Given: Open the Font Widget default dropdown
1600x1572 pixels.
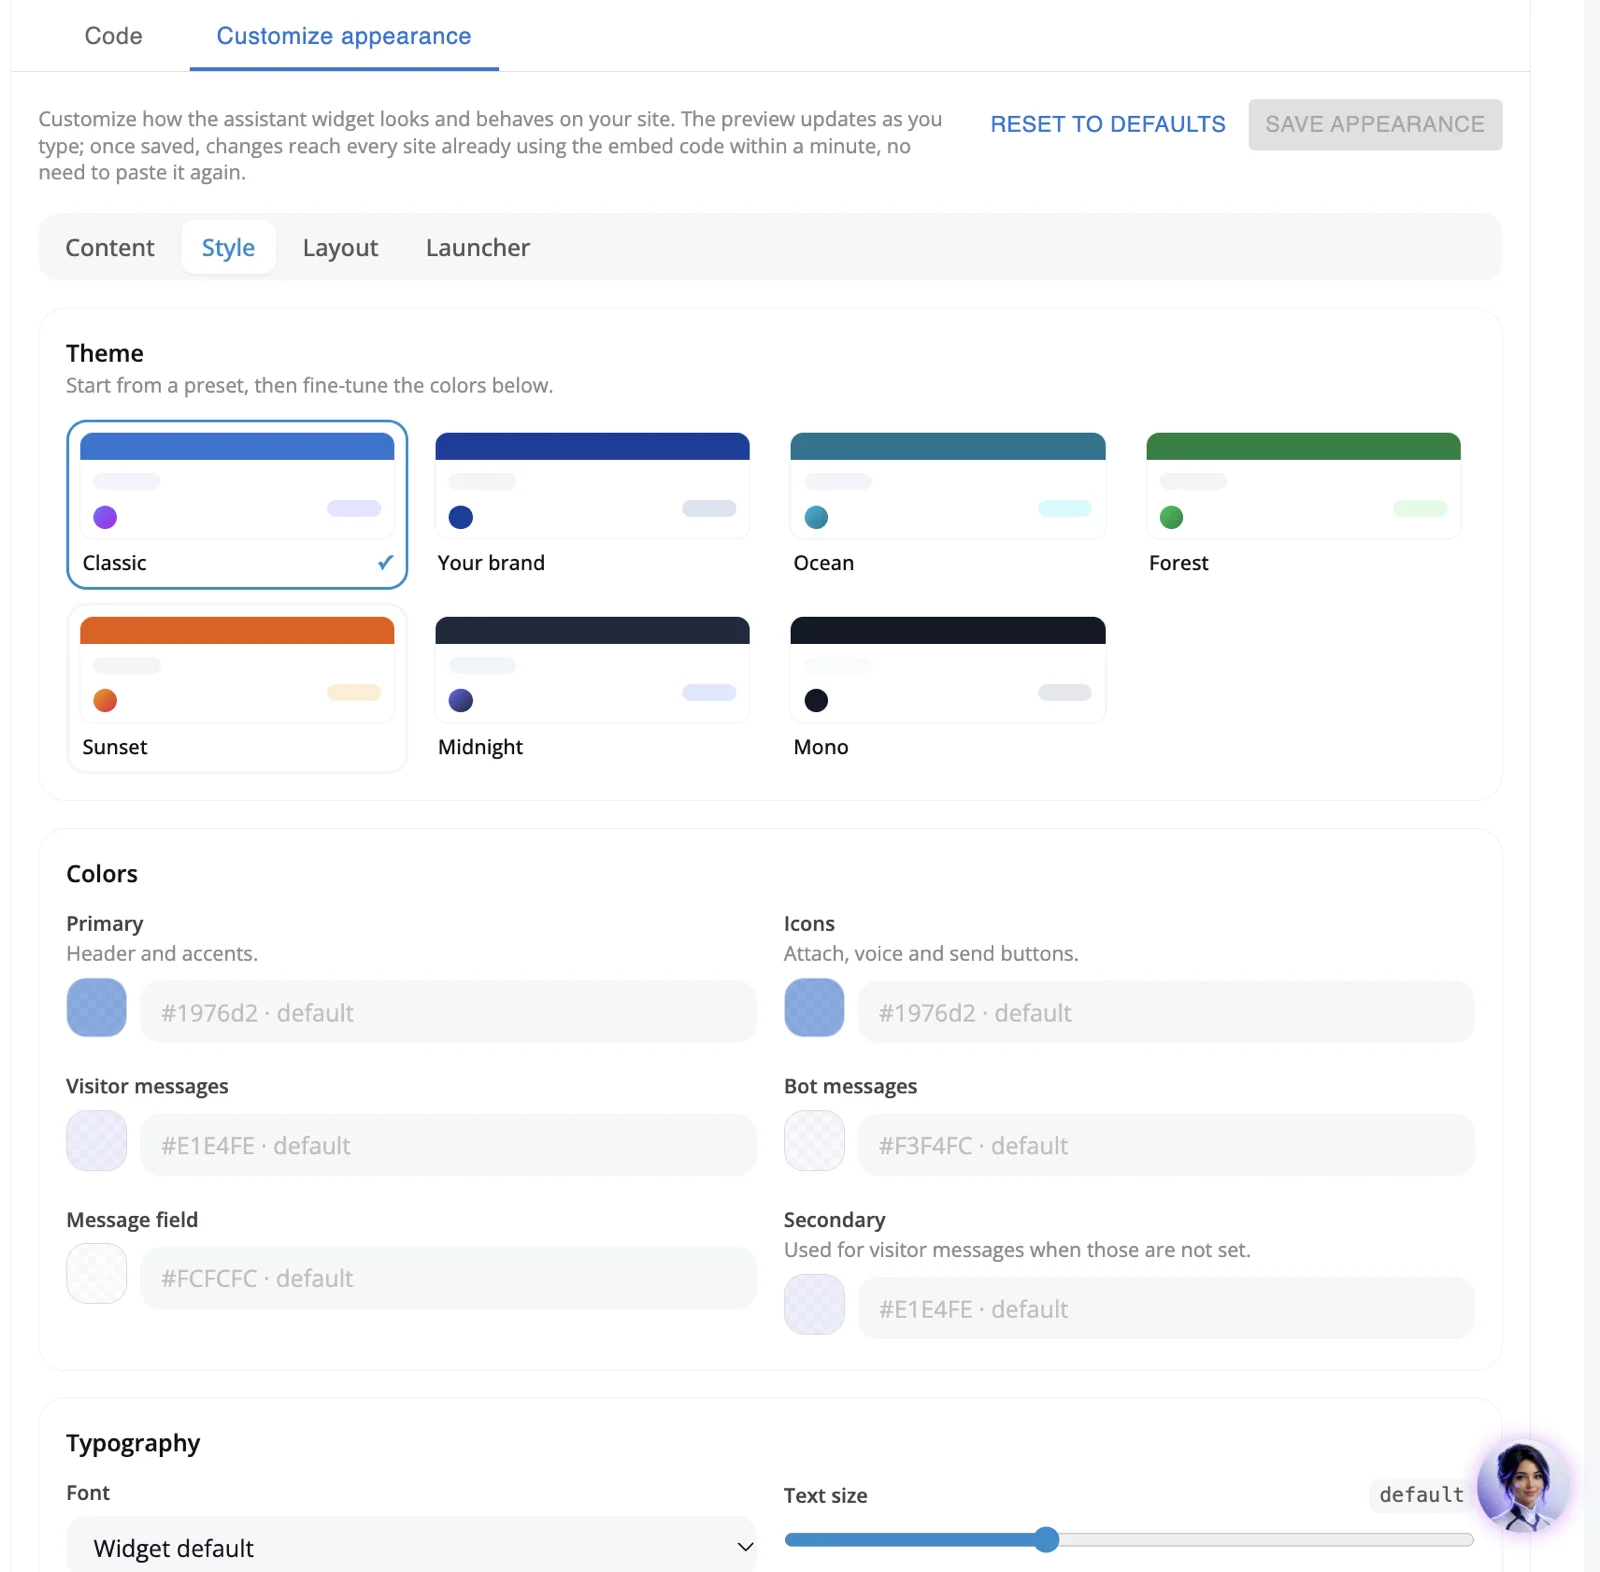Looking at the screenshot, I should 411,1547.
